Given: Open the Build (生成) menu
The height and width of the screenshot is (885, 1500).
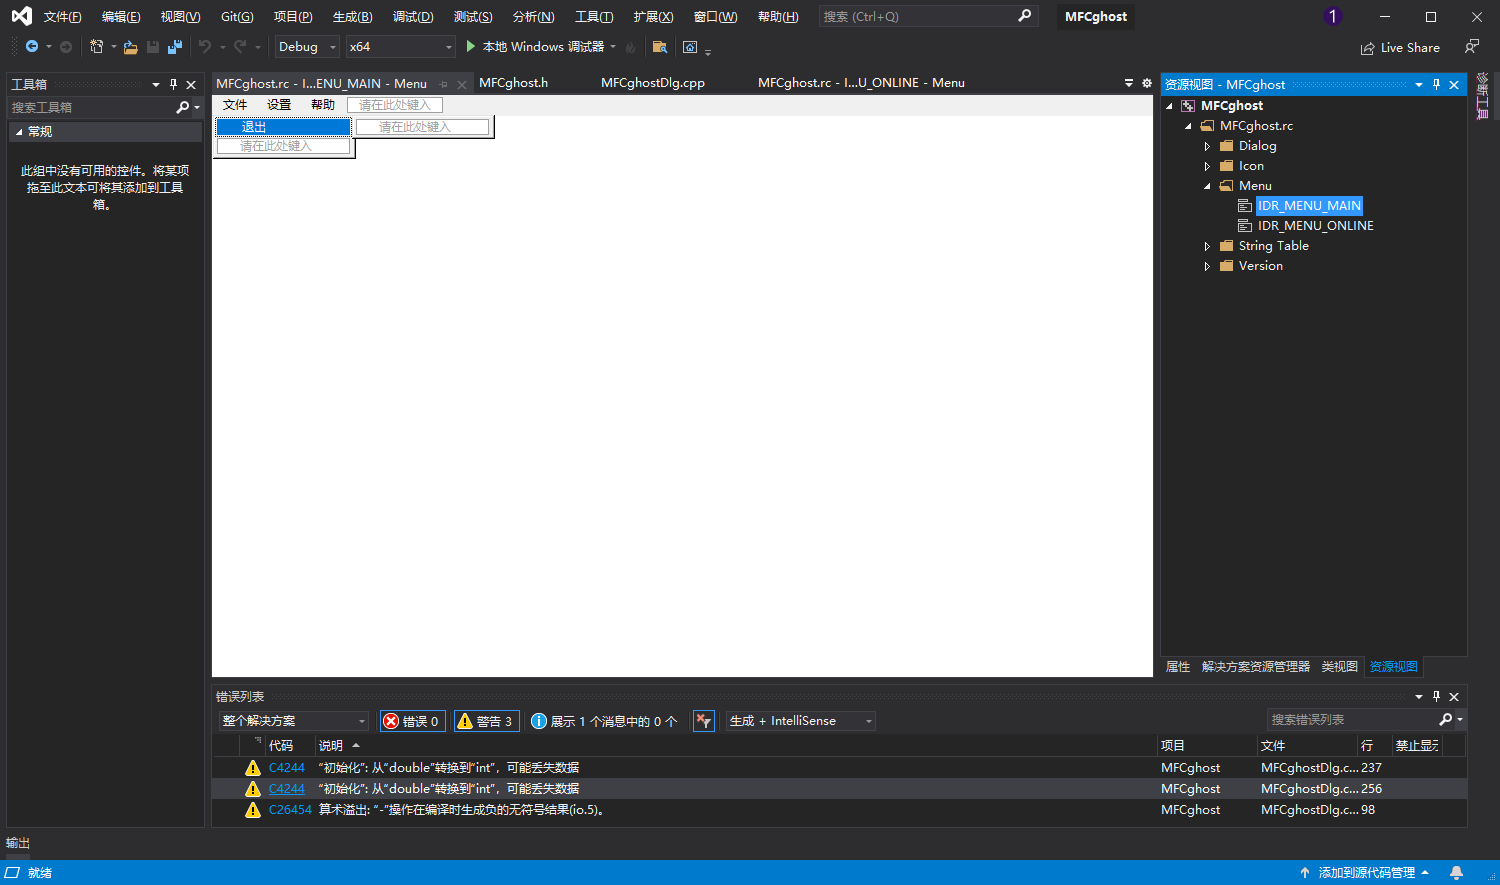Looking at the screenshot, I should click(352, 17).
